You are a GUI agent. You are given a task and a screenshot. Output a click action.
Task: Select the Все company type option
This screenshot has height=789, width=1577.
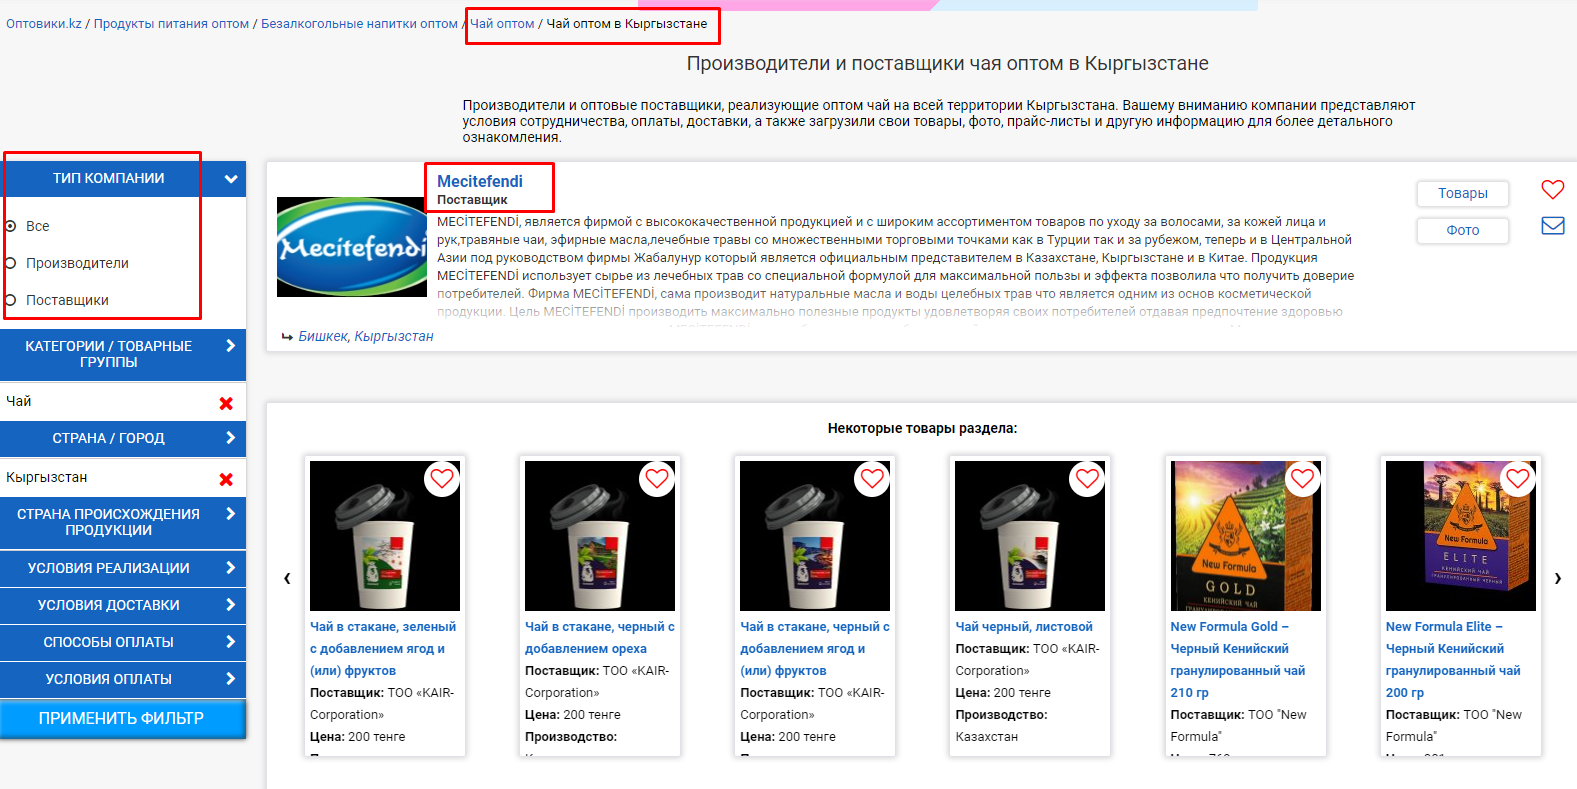[x=10, y=226]
